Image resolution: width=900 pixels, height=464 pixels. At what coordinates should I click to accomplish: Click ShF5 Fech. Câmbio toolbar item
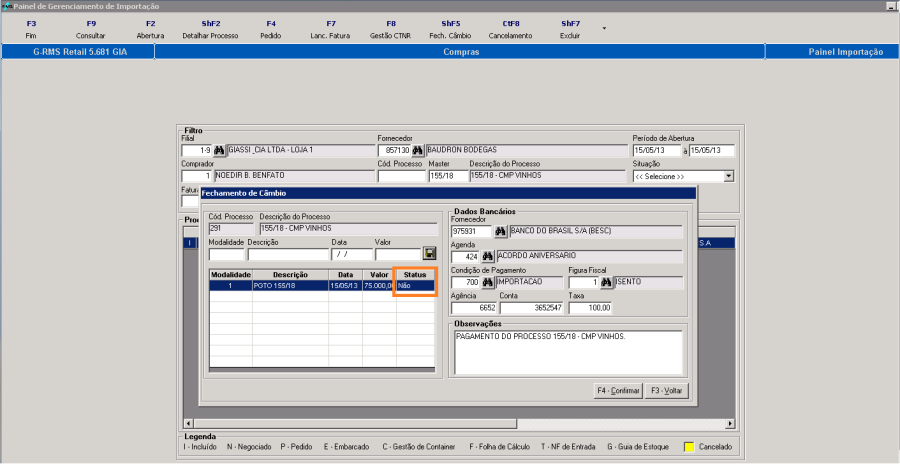451,30
